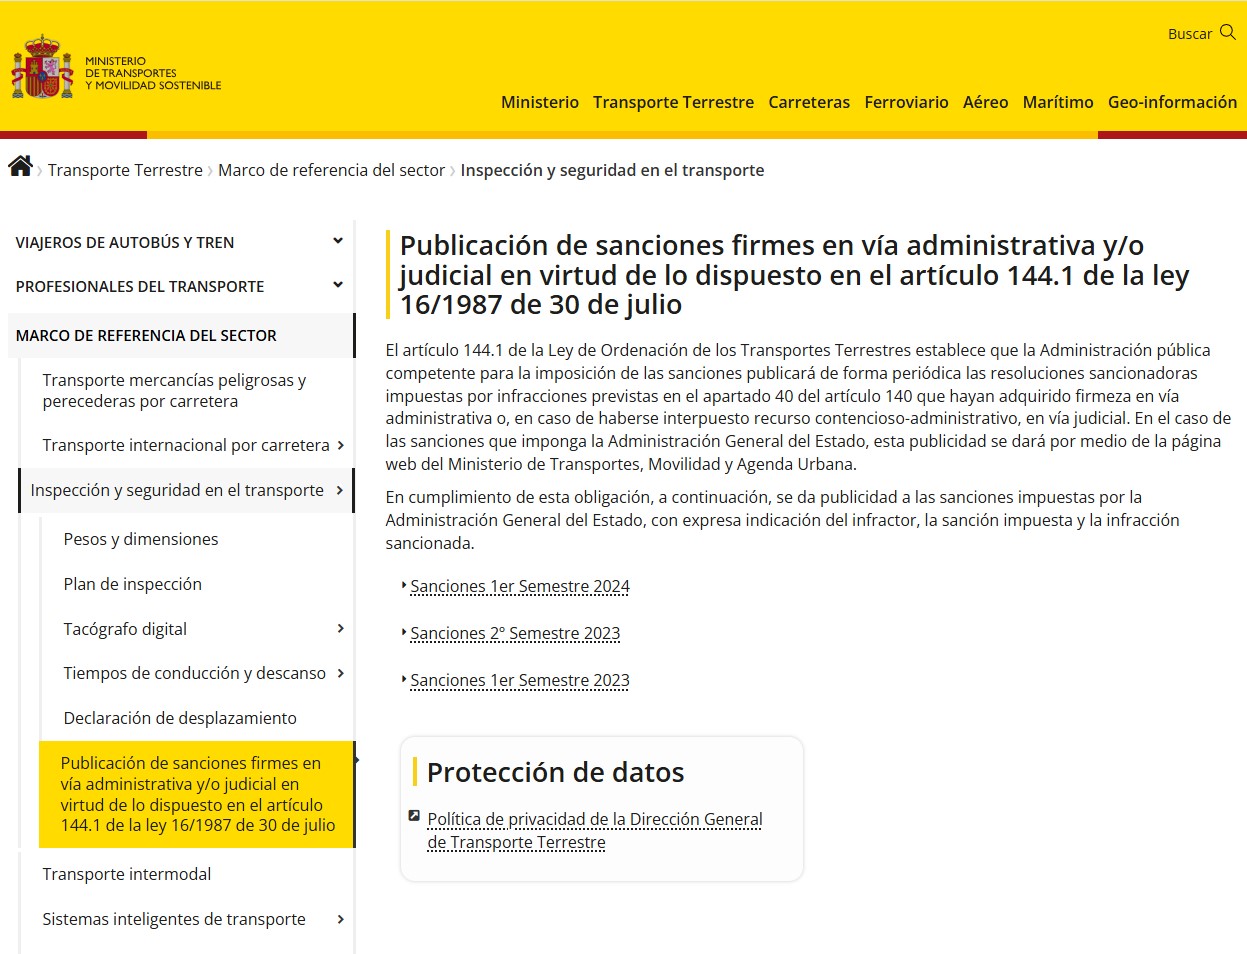Image resolution: width=1247 pixels, height=954 pixels.
Task: Open Transporte mercancías peligrosas y perecederas por carretera
Action: (x=174, y=391)
